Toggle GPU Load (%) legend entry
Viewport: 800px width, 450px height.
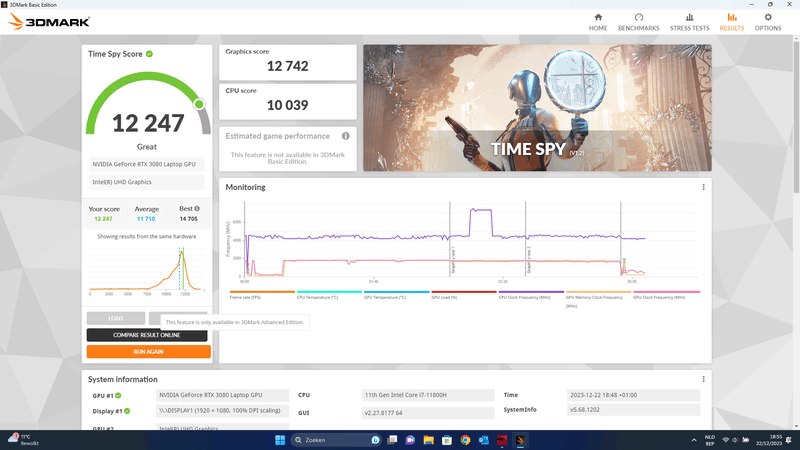(464, 295)
